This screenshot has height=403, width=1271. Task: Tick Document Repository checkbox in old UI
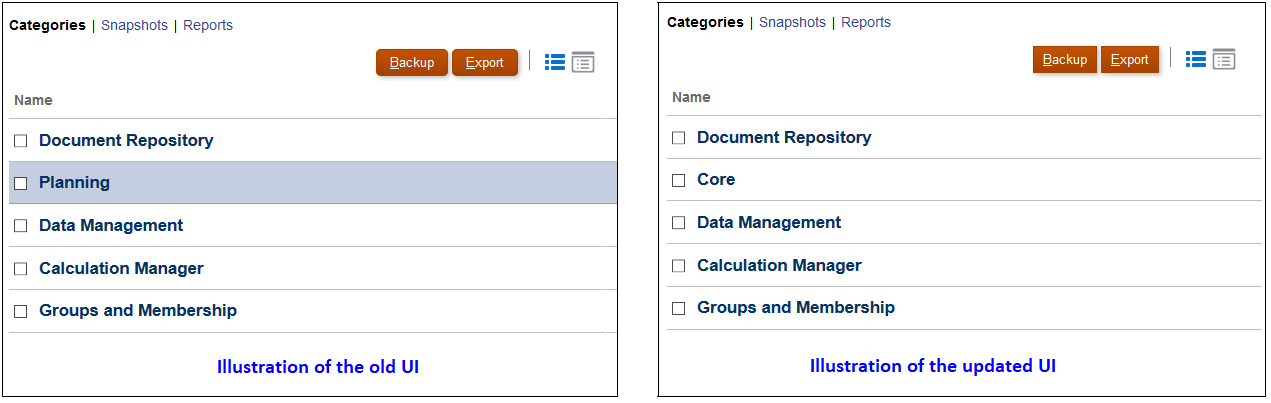tap(21, 141)
